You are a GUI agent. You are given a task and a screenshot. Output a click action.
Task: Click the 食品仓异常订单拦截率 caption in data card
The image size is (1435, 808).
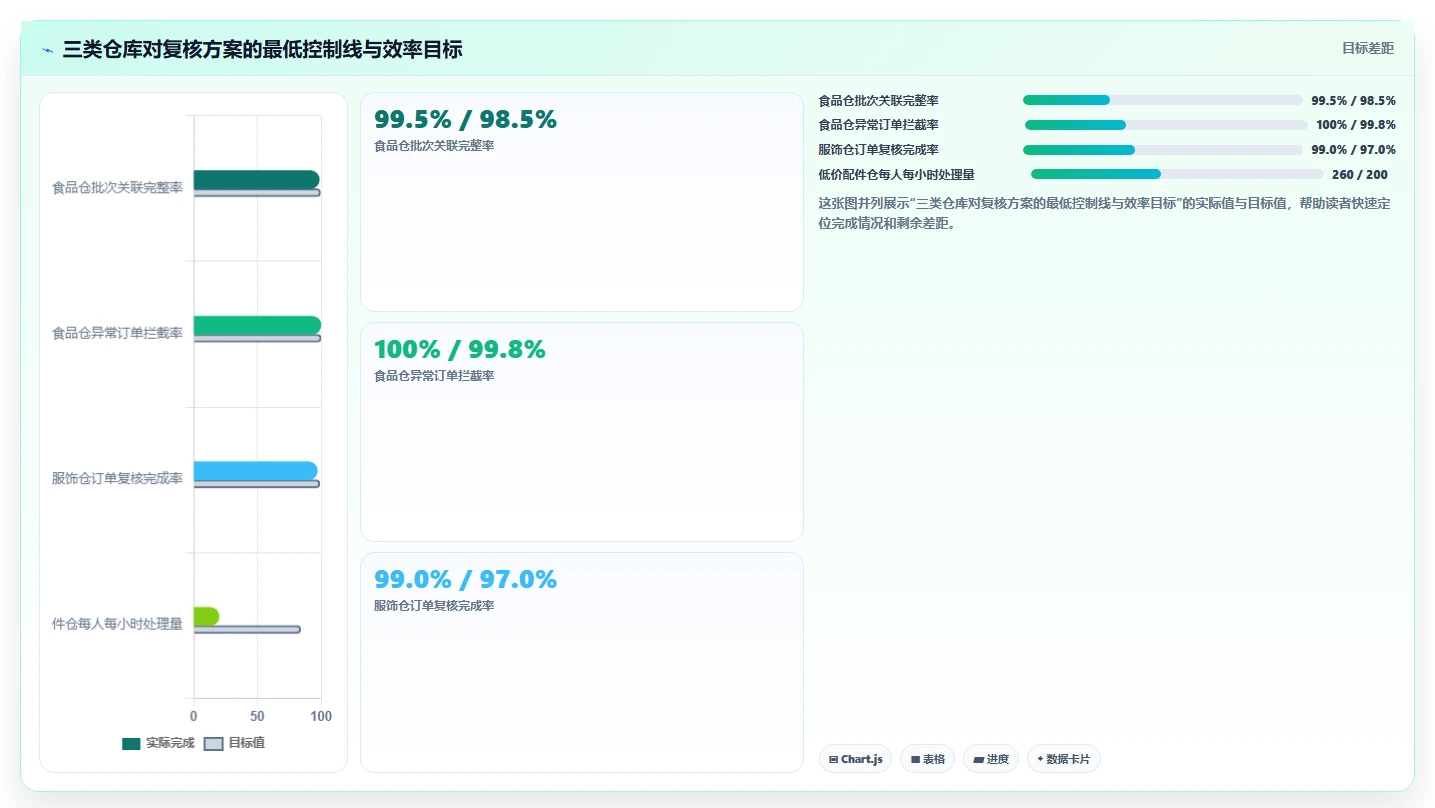[434, 375]
